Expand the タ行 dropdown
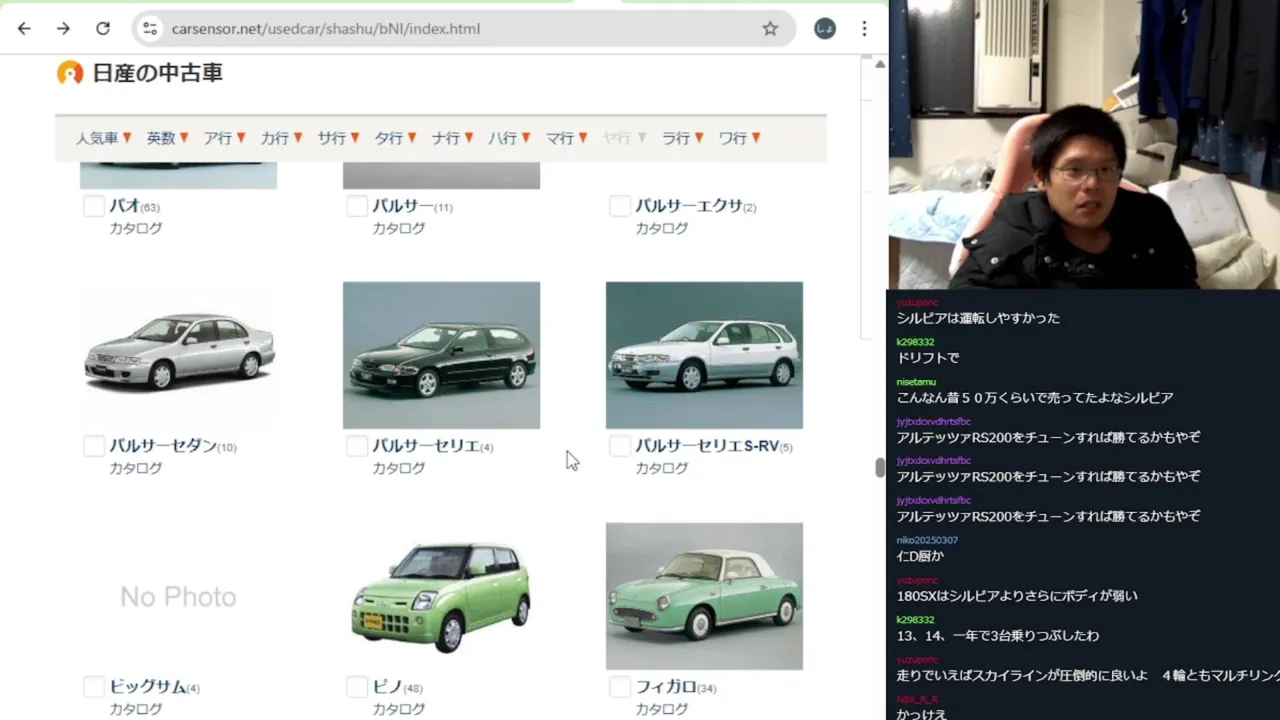Screen dimensions: 1280x720 (x=396, y=138)
